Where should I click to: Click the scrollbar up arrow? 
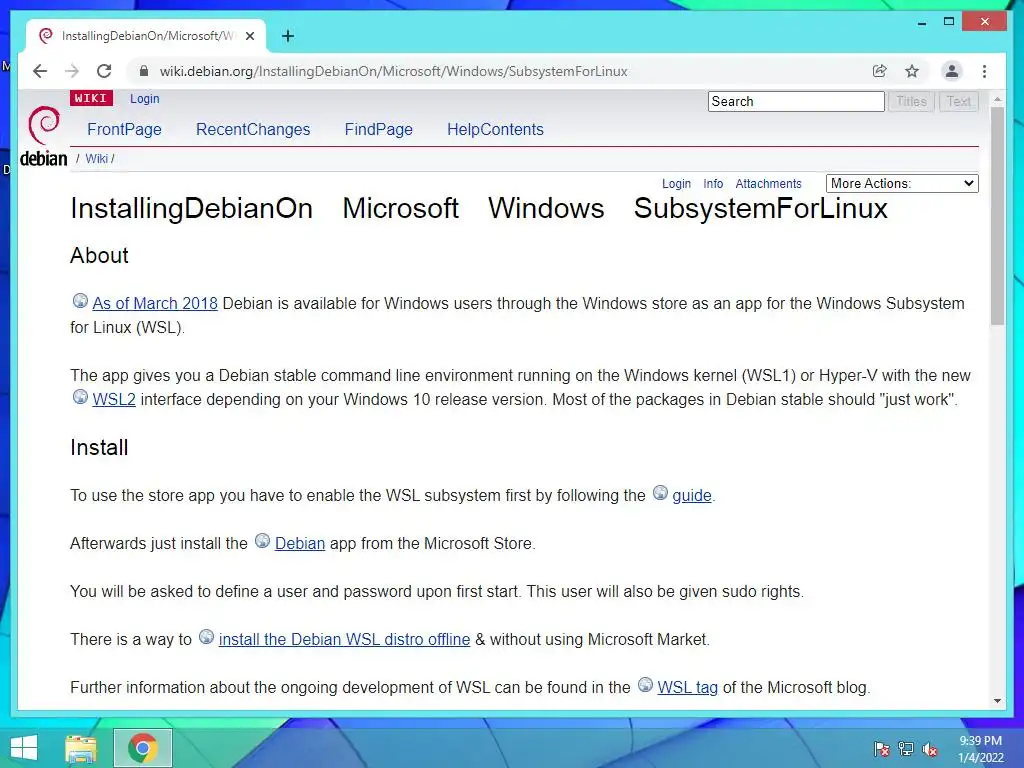[997, 99]
